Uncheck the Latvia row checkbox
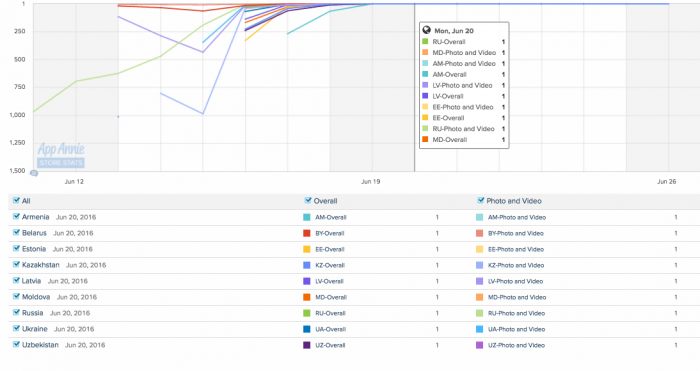The width and height of the screenshot is (700, 371). point(17,280)
